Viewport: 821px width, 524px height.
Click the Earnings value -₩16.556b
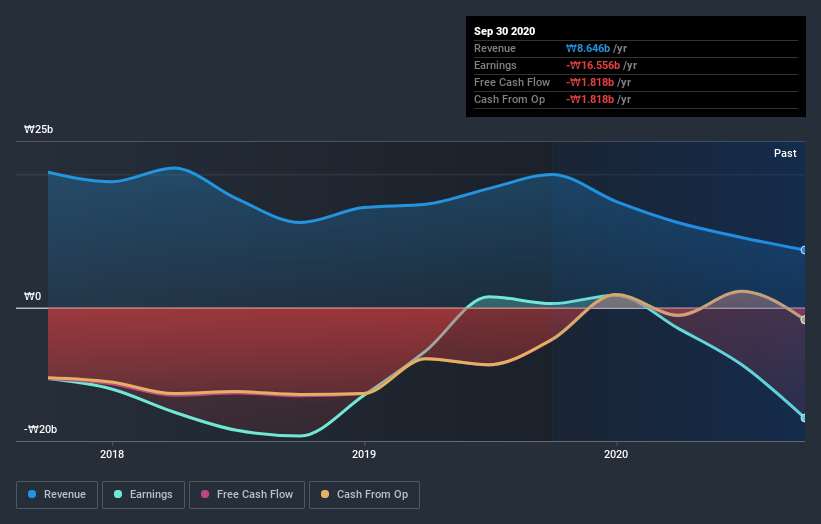[x=593, y=65]
